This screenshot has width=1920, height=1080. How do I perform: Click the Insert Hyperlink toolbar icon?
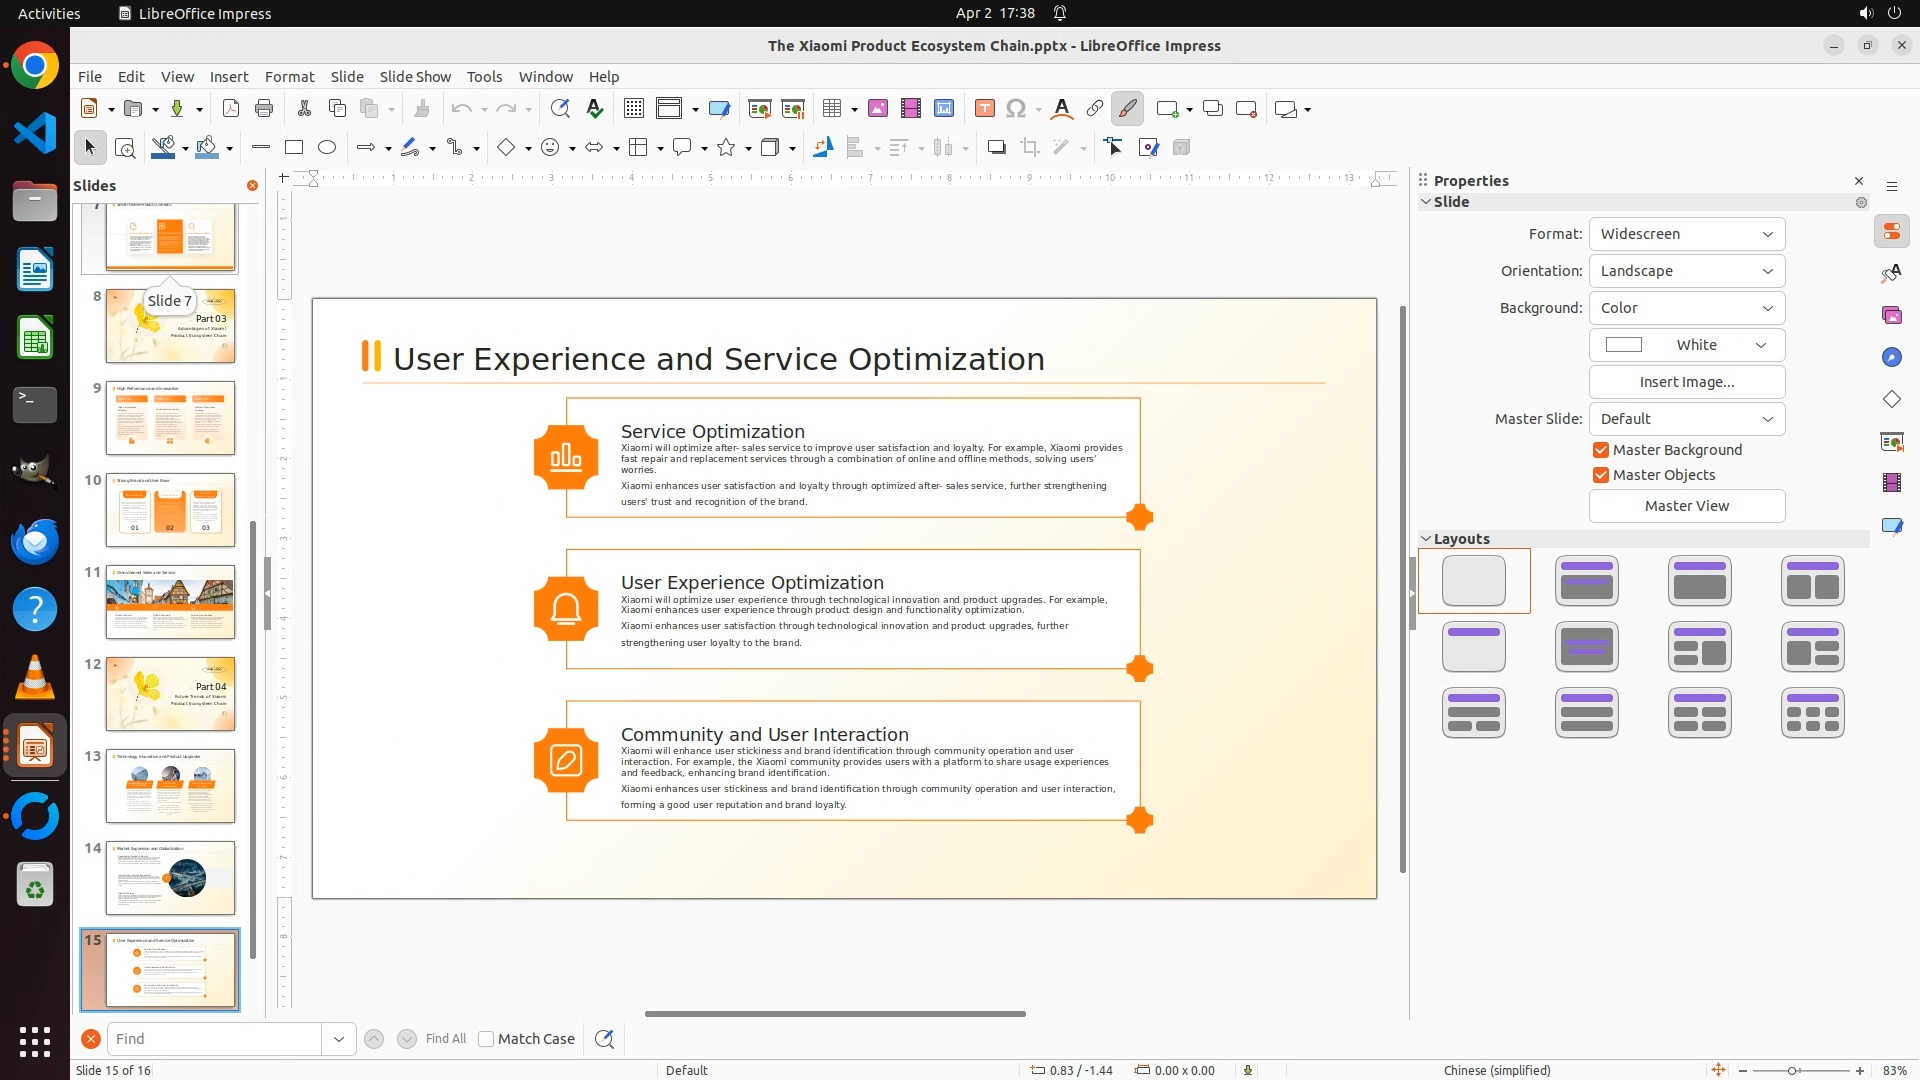[1095, 109]
